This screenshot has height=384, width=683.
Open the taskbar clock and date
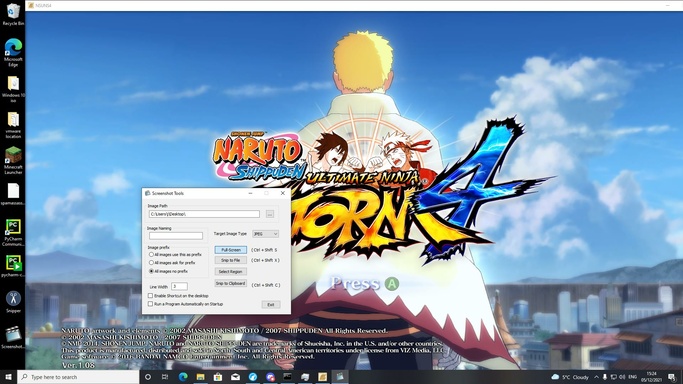tap(651, 377)
